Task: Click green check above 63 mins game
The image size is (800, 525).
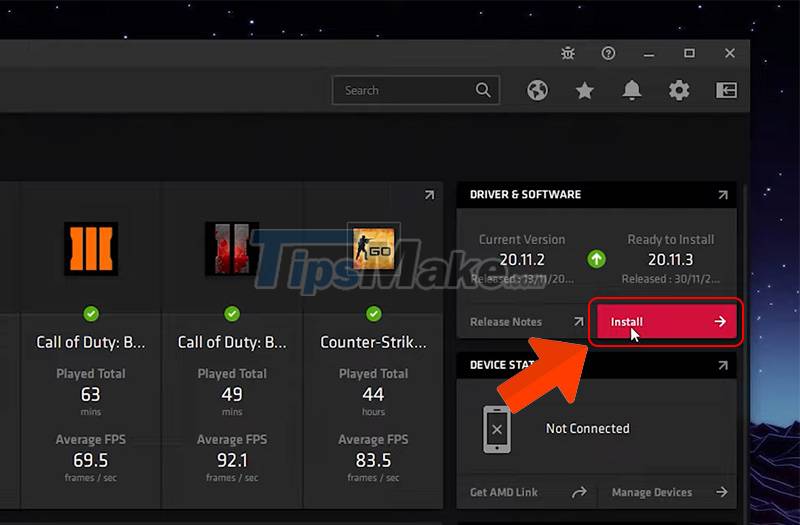Action: tap(91, 313)
